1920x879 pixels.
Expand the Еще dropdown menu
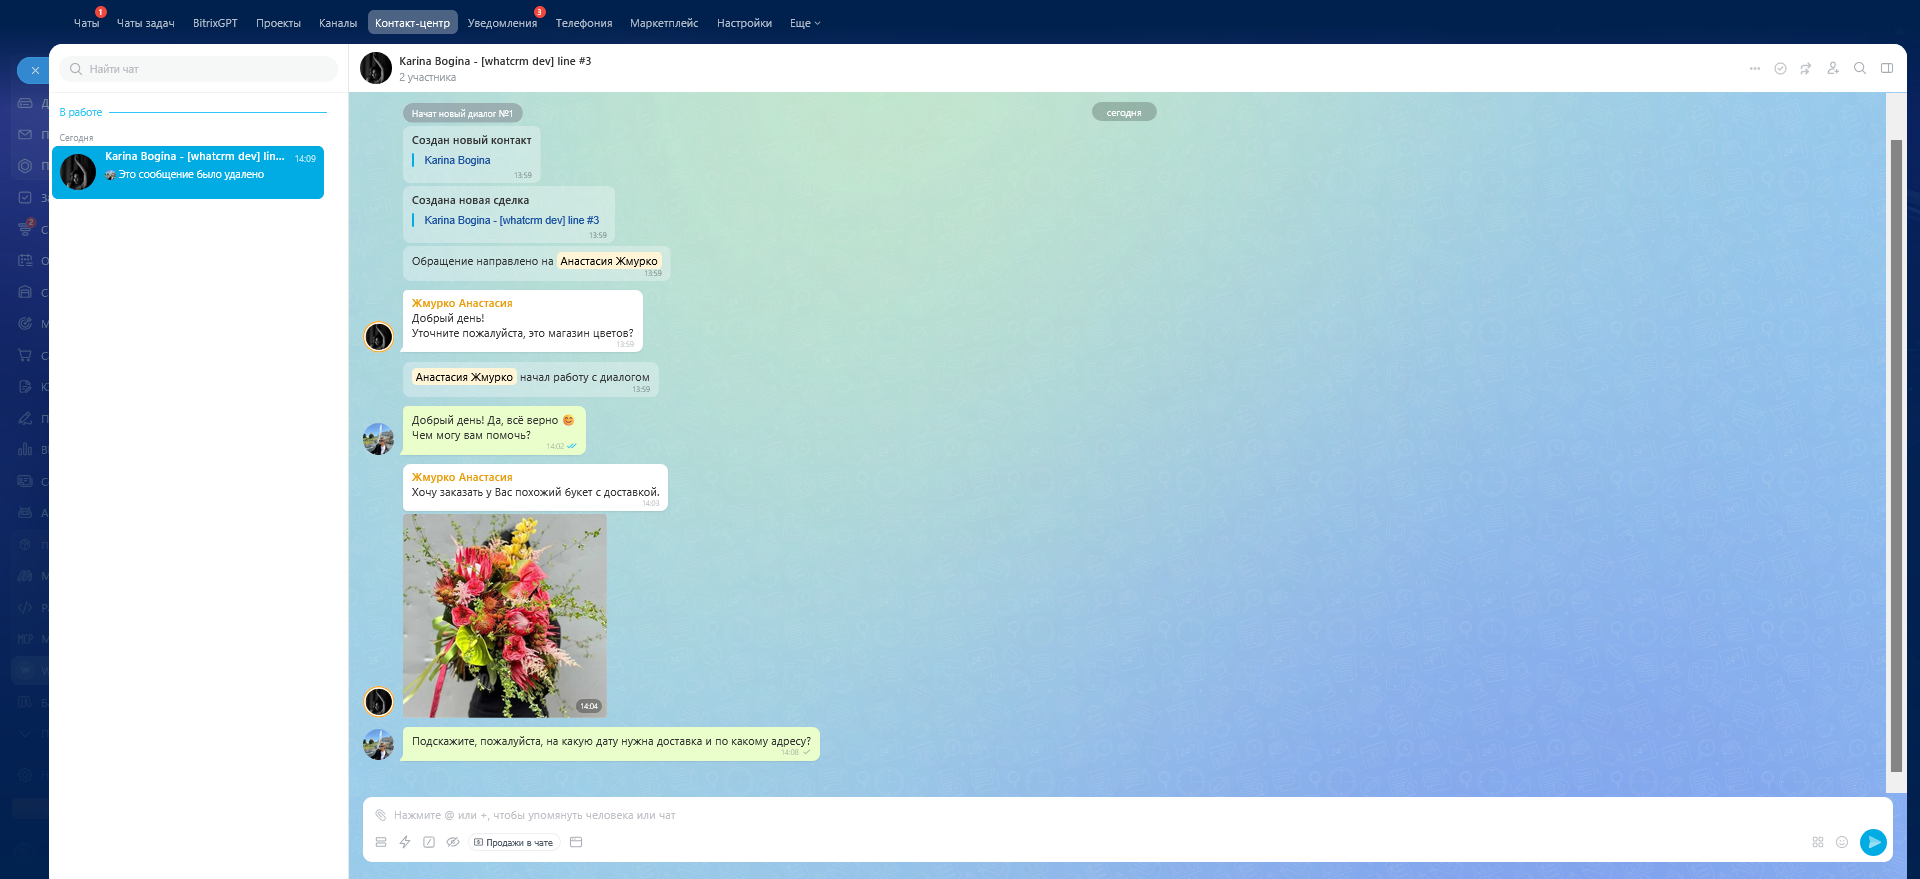pyautogui.click(x=805, y=23)
